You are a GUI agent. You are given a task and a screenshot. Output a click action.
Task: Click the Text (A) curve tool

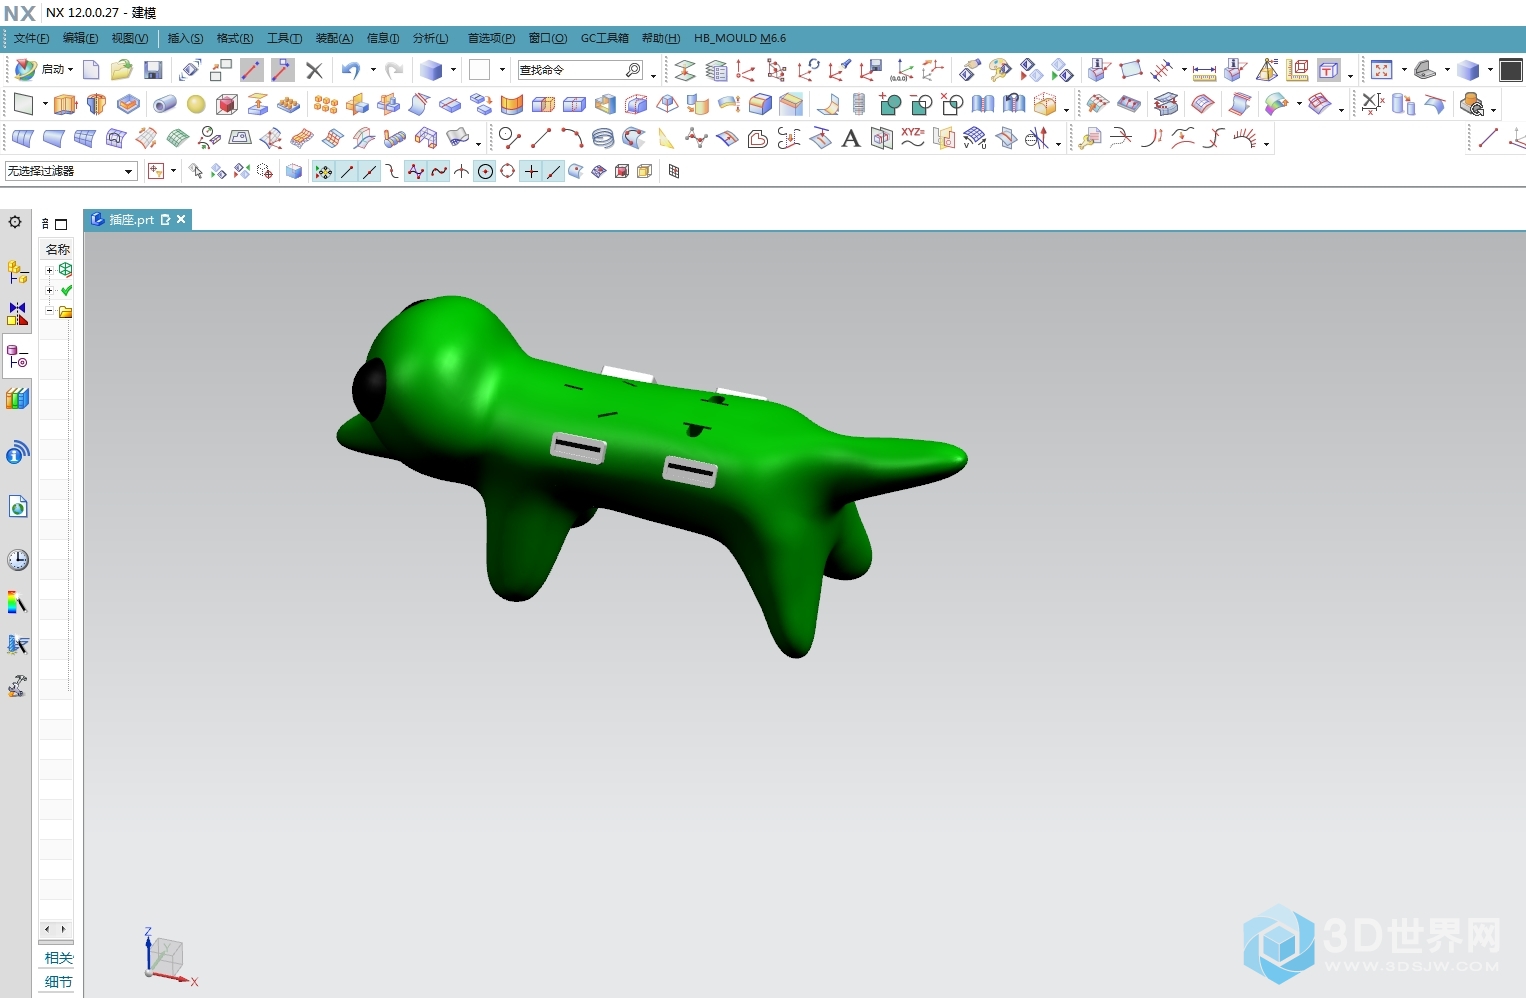[851, 138]
